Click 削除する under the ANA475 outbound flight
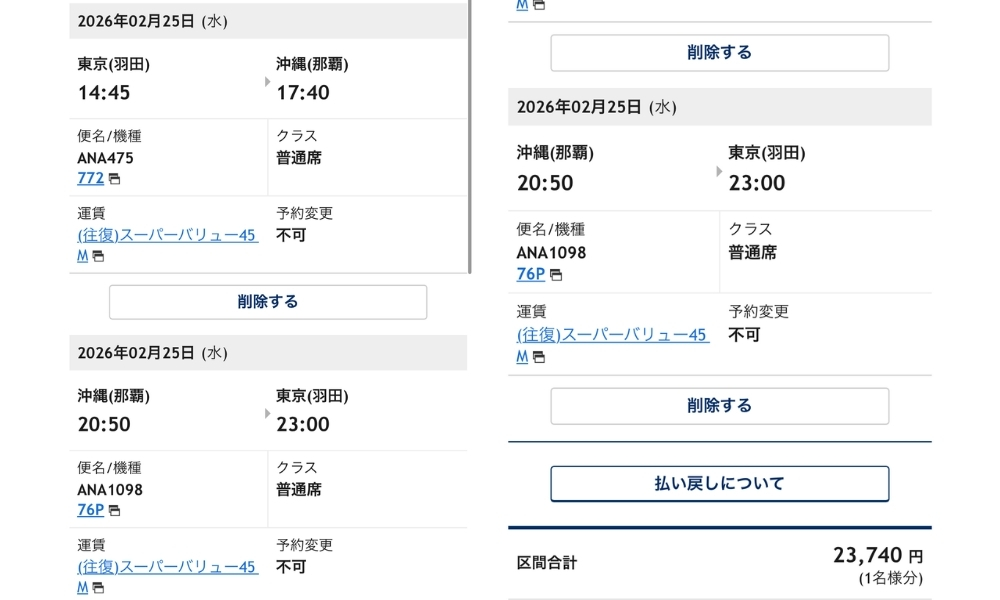The width and height of the screenshot is (1000, 600). 267,302
